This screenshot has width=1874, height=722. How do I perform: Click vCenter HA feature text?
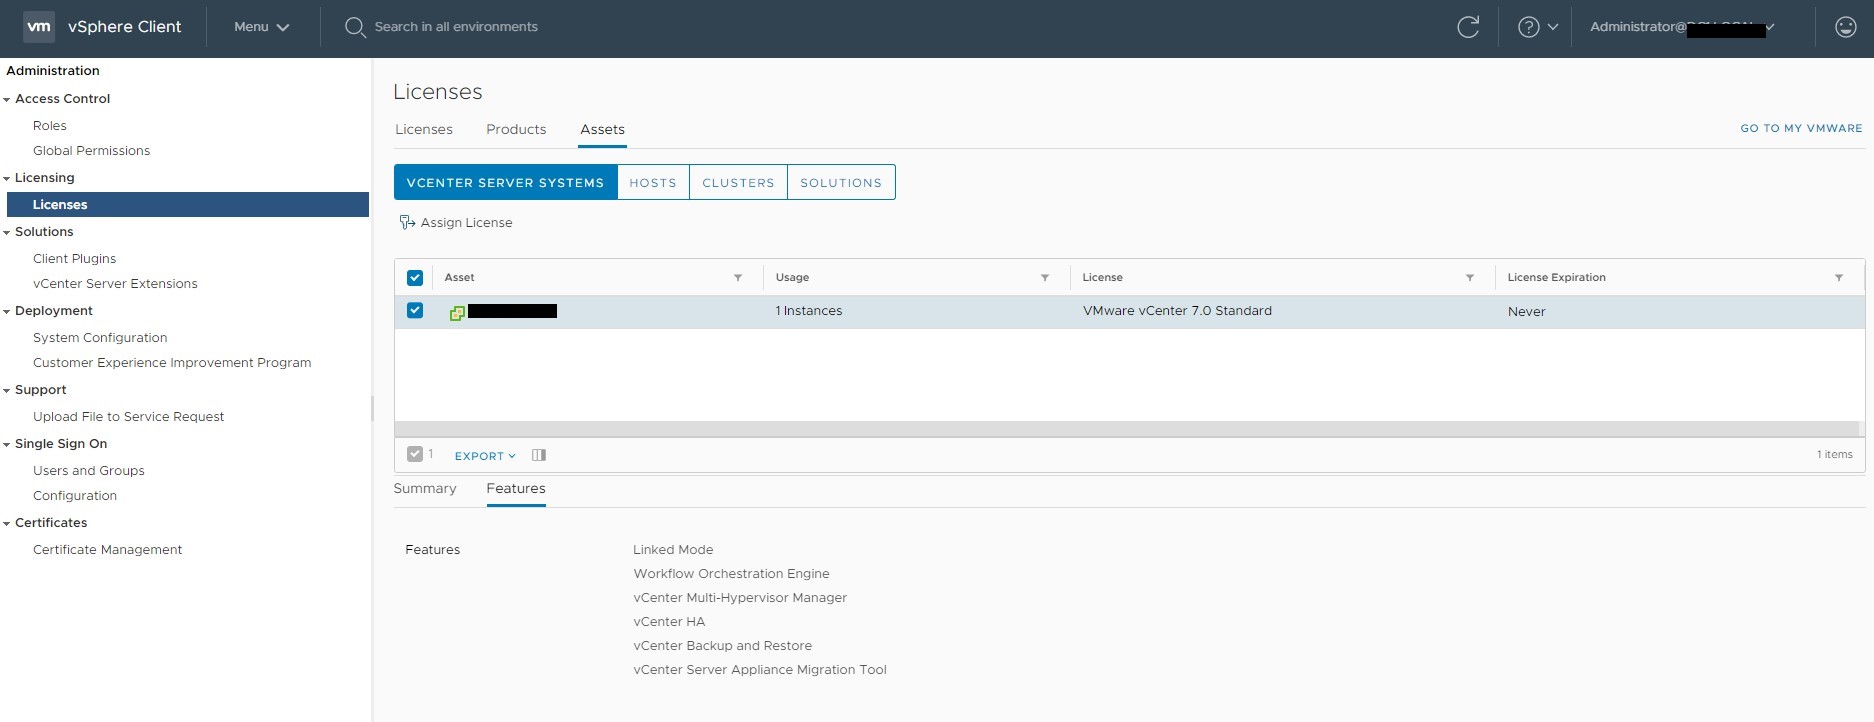(x=669, y=622)
